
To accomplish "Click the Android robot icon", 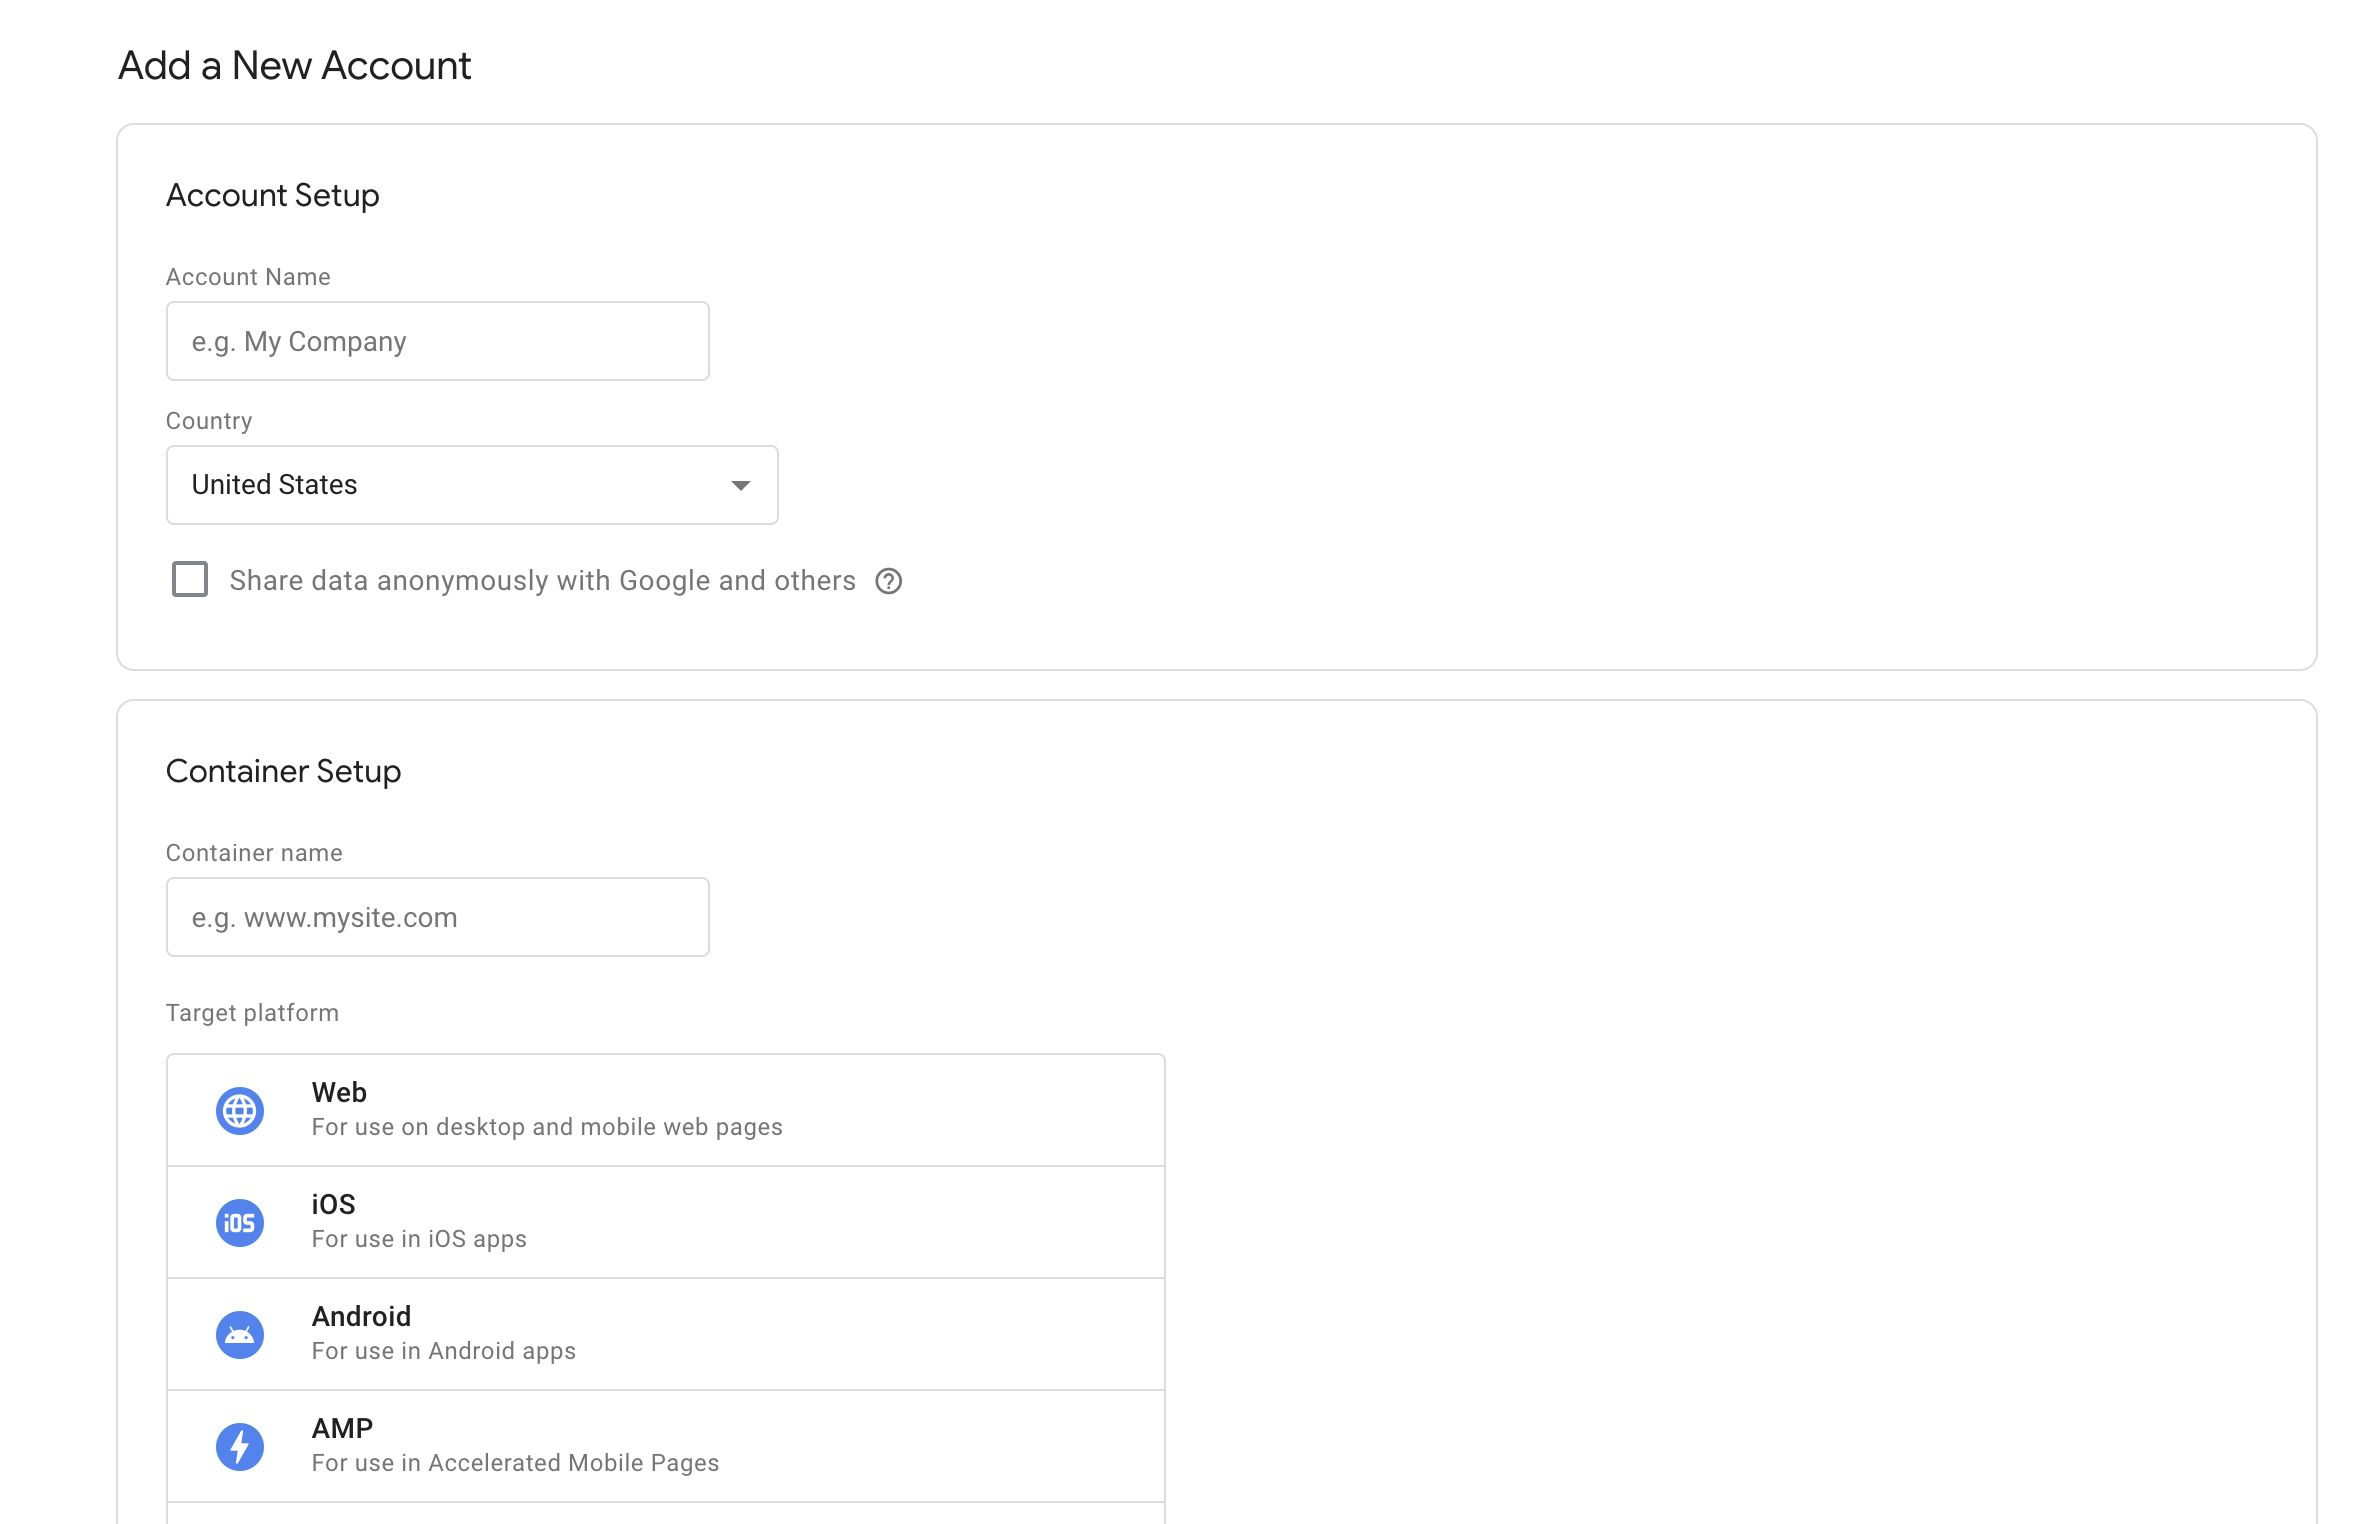I will click(x=240, y=1334).
